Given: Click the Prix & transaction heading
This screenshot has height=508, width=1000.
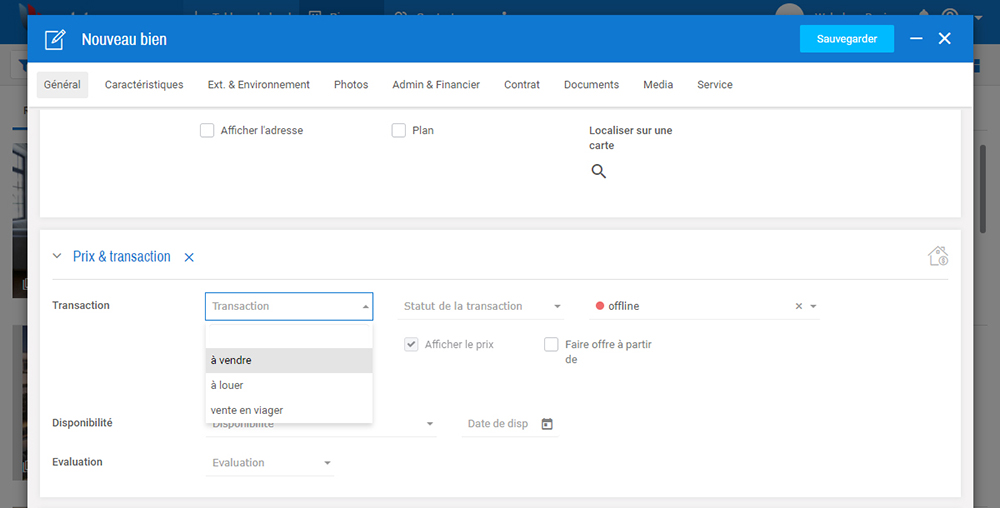Looking at the screenshot, I should (122, 256).
